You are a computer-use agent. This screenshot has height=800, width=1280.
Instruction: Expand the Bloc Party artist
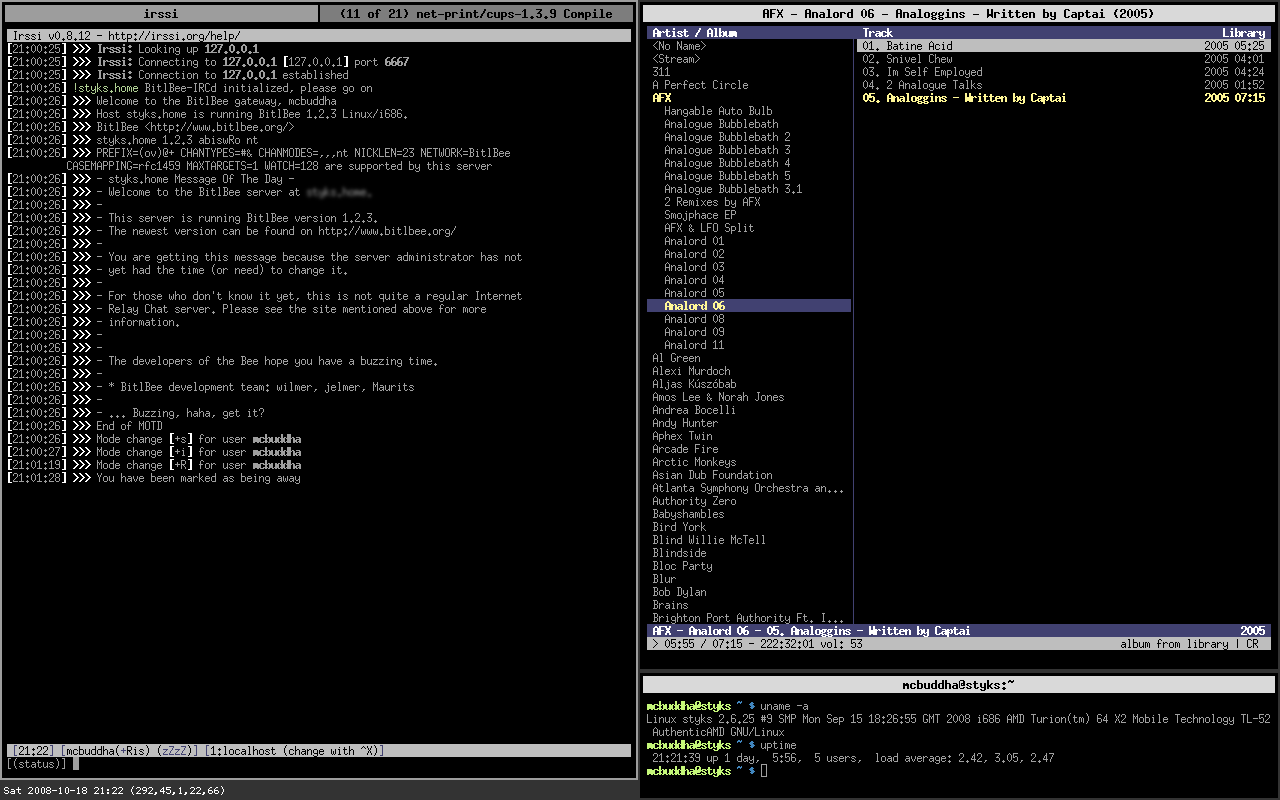(682, 566)
